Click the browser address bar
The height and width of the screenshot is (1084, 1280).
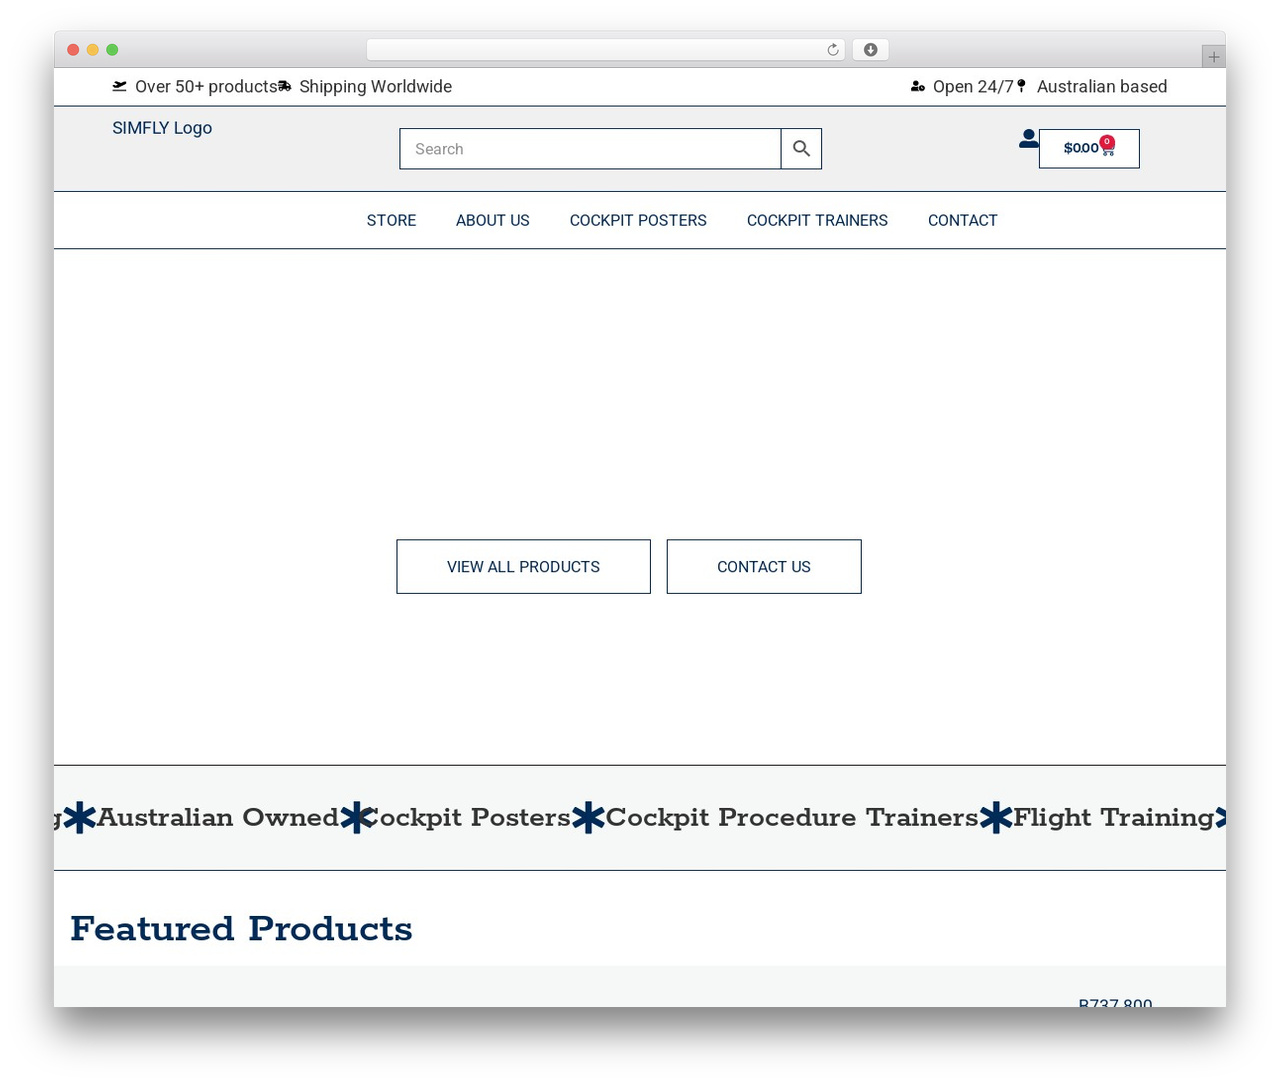[x=606, y=50]
